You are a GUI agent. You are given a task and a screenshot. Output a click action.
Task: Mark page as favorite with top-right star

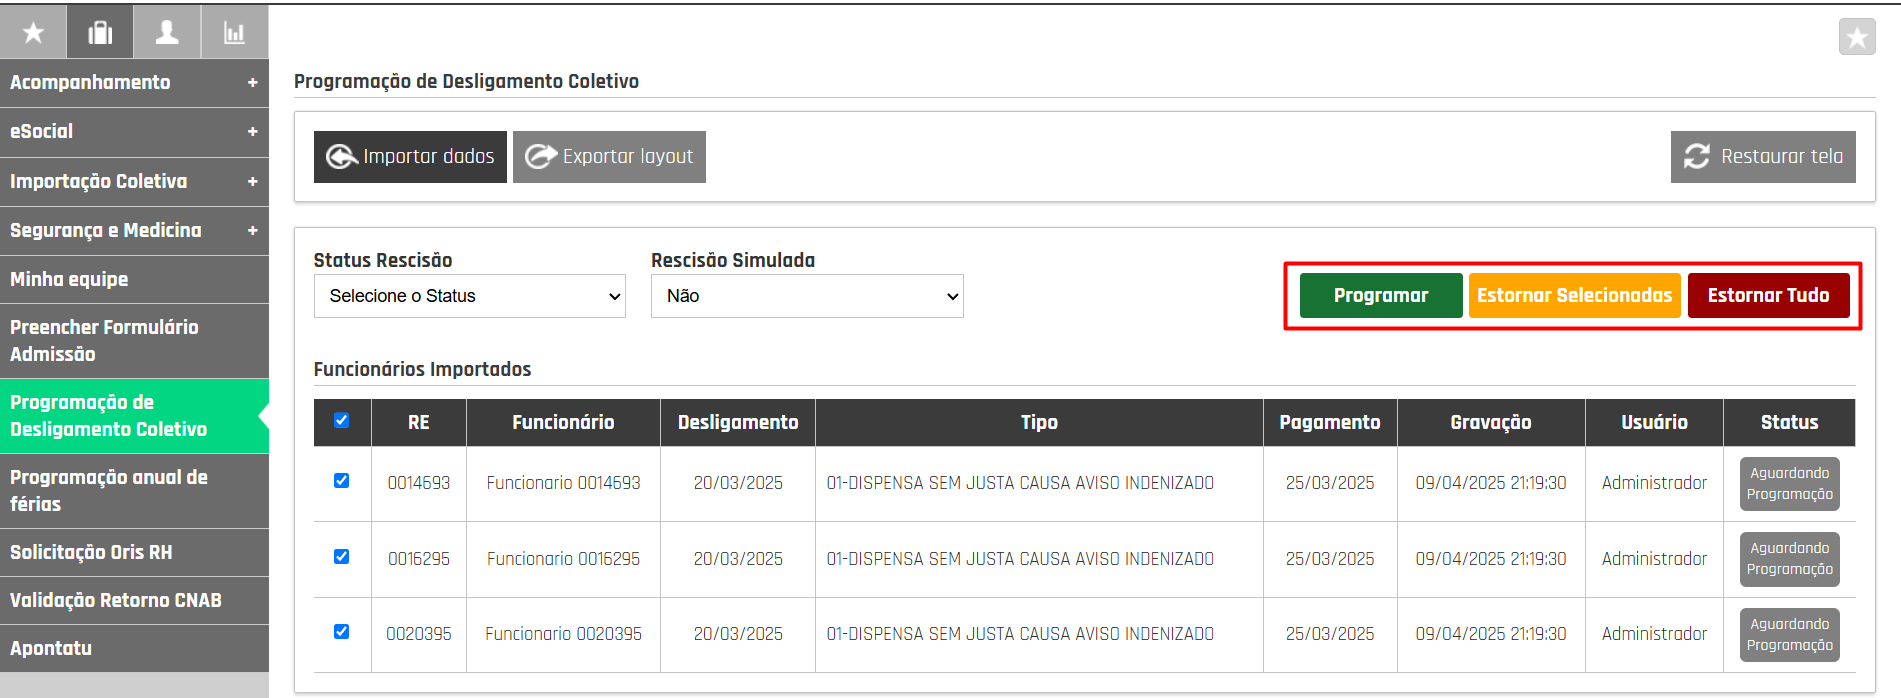(x=1857, y=37)
